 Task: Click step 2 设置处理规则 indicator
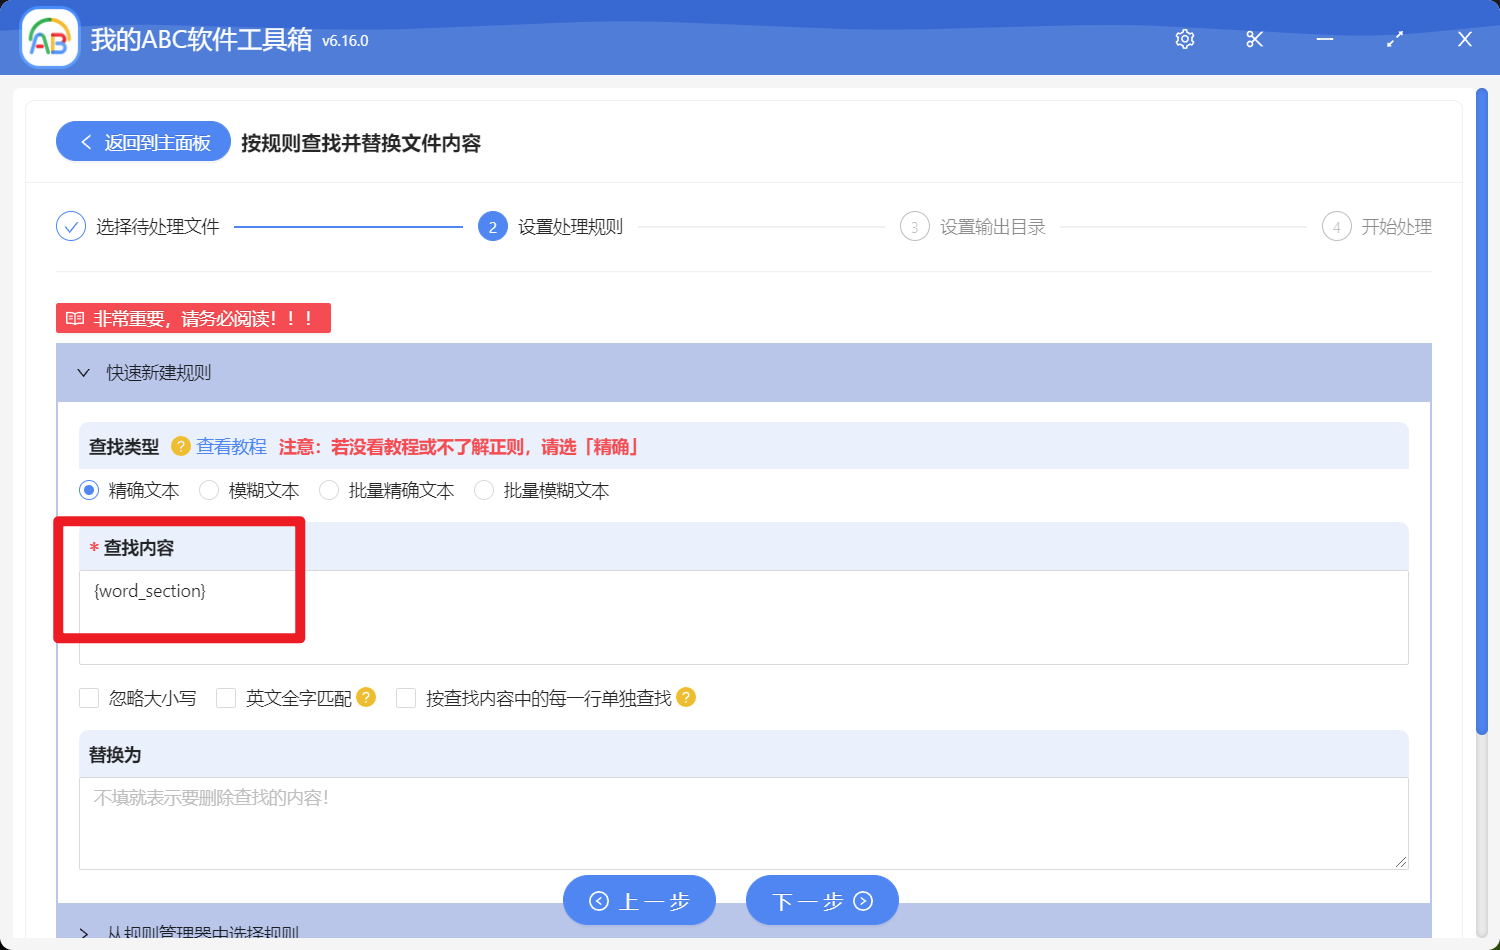pyautogui.click(x=492, y=226)
